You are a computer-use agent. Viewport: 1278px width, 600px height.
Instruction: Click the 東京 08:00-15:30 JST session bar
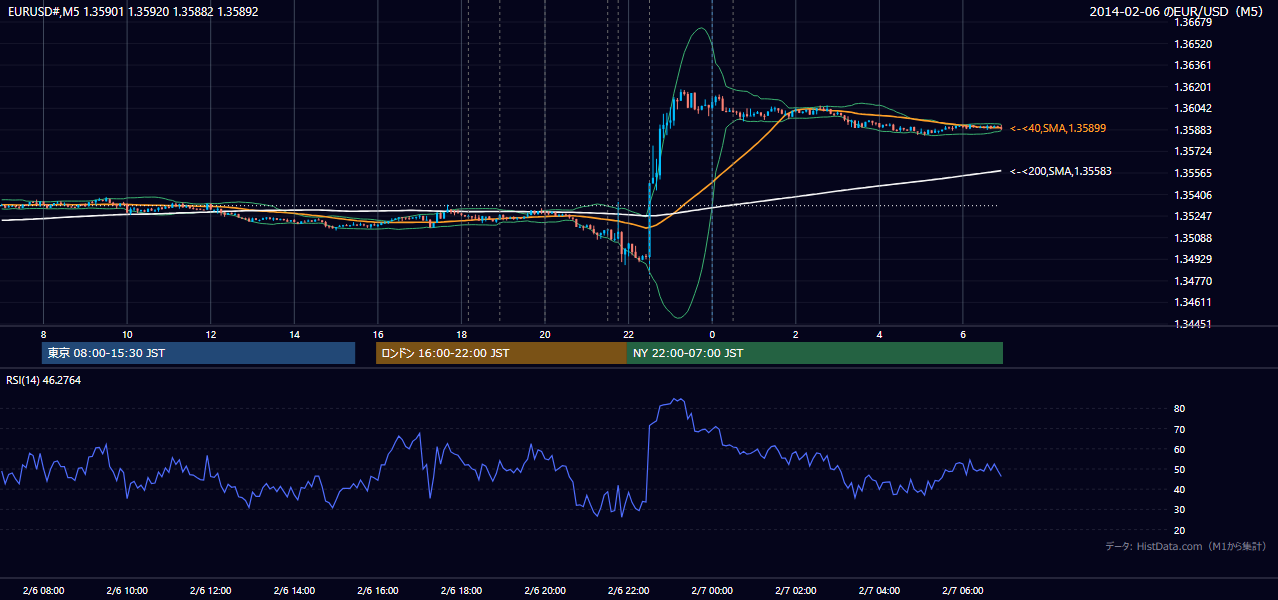(x=198, y=353)
